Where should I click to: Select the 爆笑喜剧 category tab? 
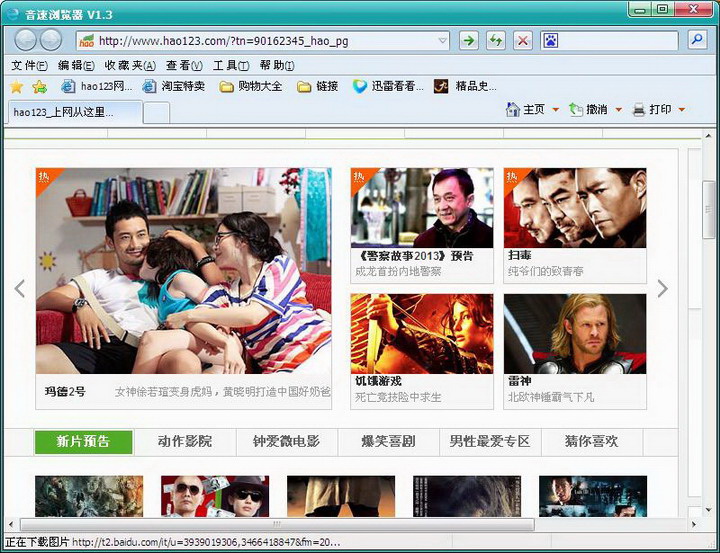pyautogui.click(x=388, y=441)
